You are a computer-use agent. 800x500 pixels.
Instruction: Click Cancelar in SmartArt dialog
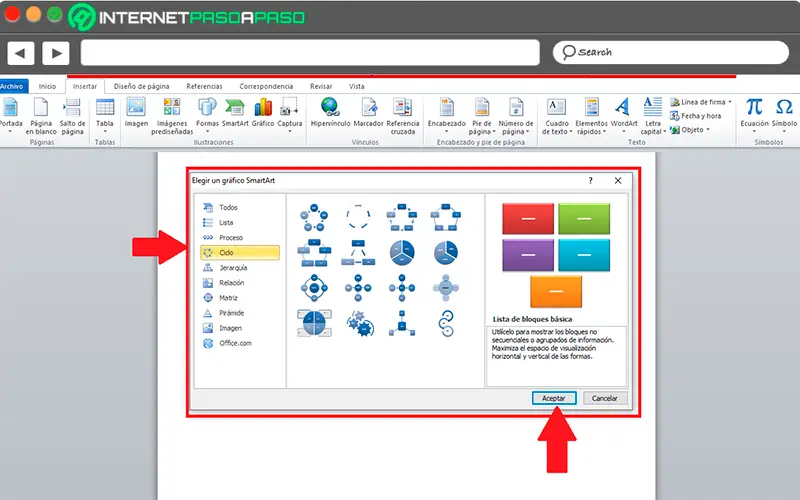[x=605, y=398]
